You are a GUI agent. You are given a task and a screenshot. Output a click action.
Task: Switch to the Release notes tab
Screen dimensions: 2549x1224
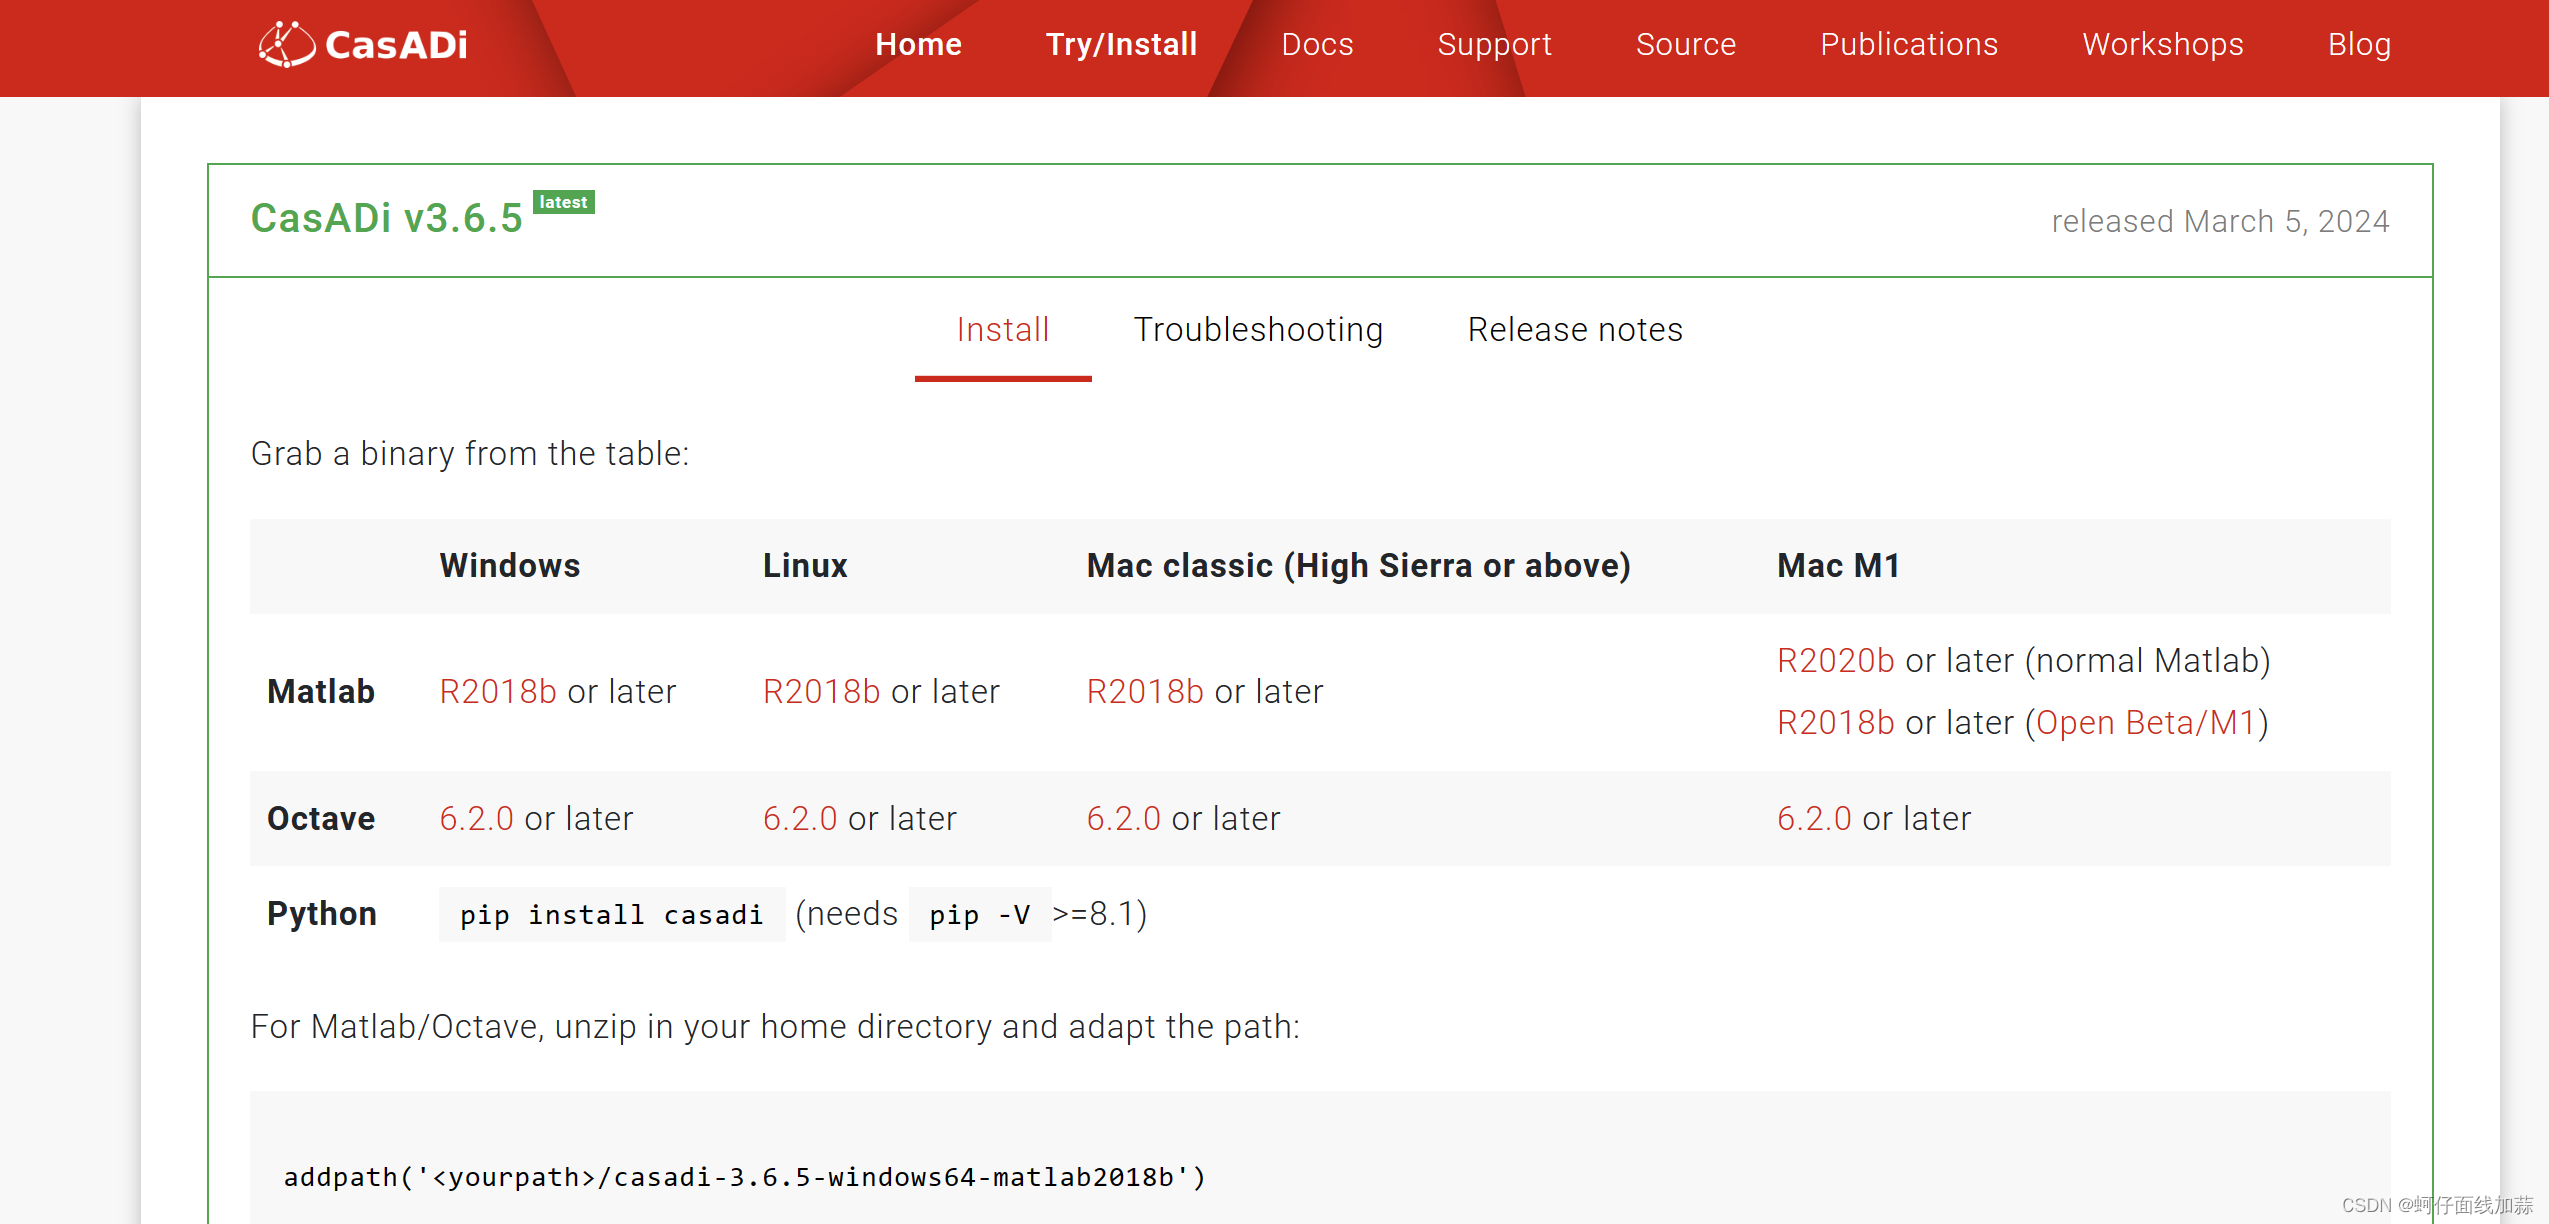(x=1574, y=330)
